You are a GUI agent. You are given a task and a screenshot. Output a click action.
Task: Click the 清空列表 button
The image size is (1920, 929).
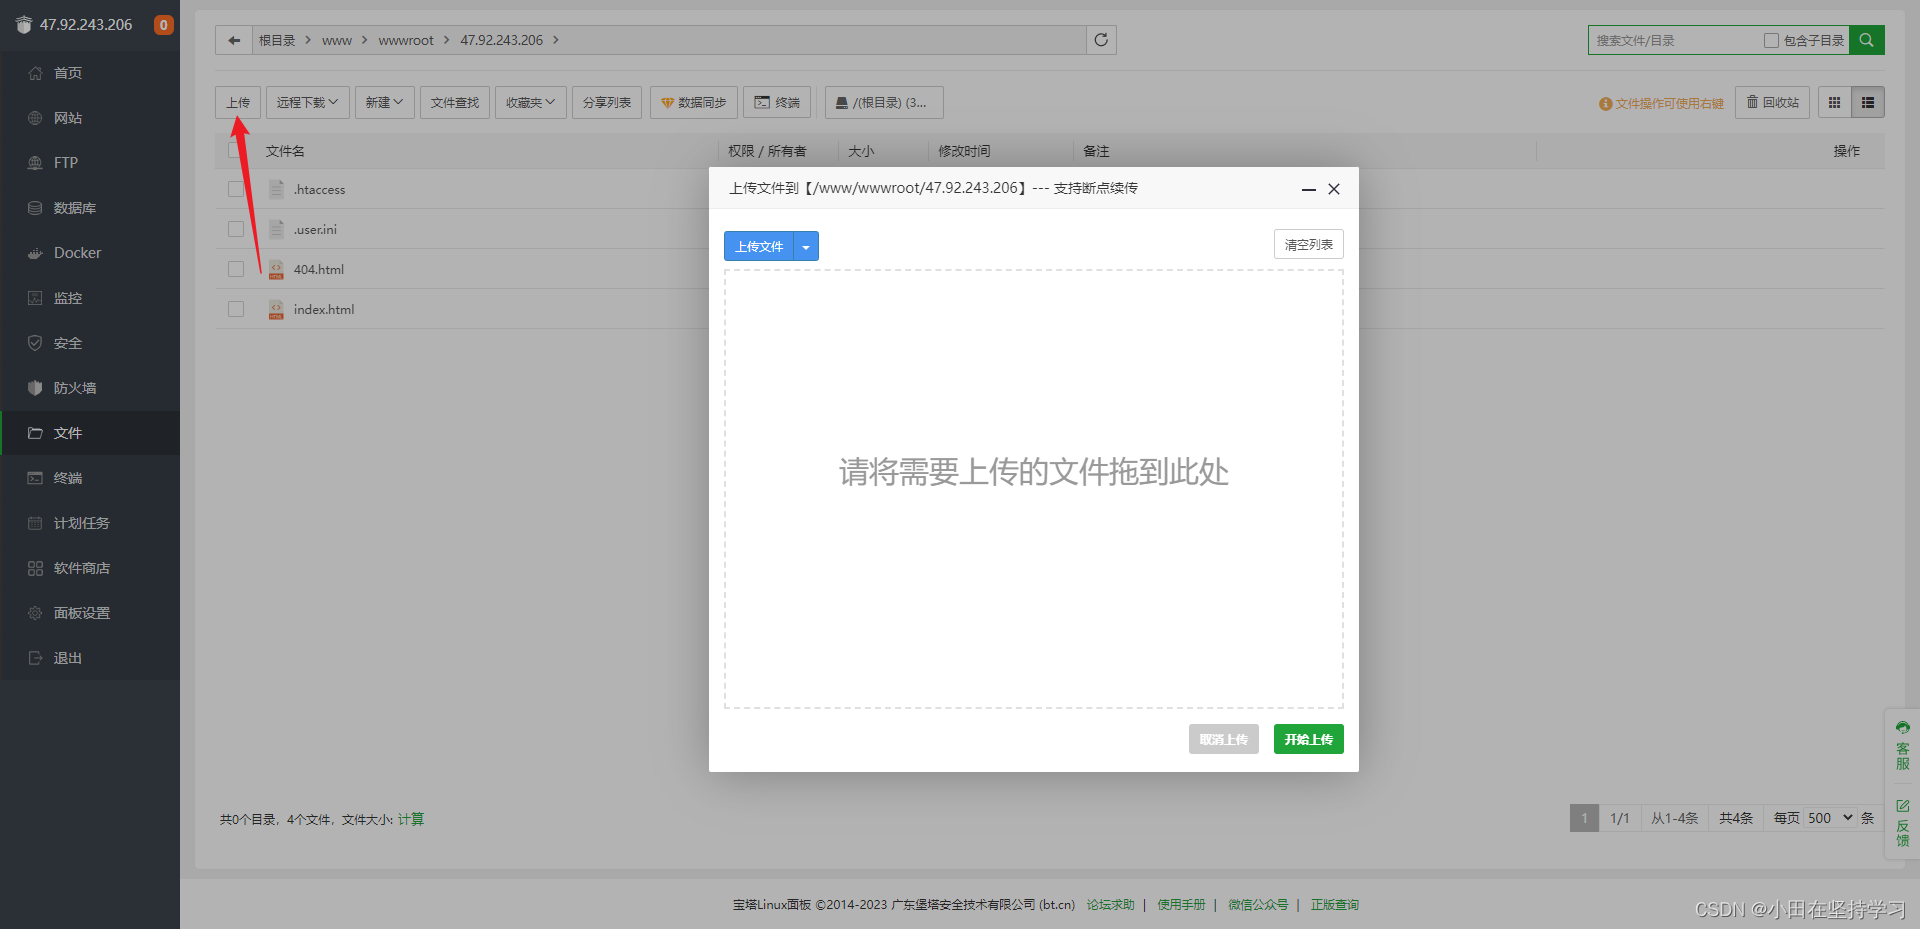tap(1308, 244)
